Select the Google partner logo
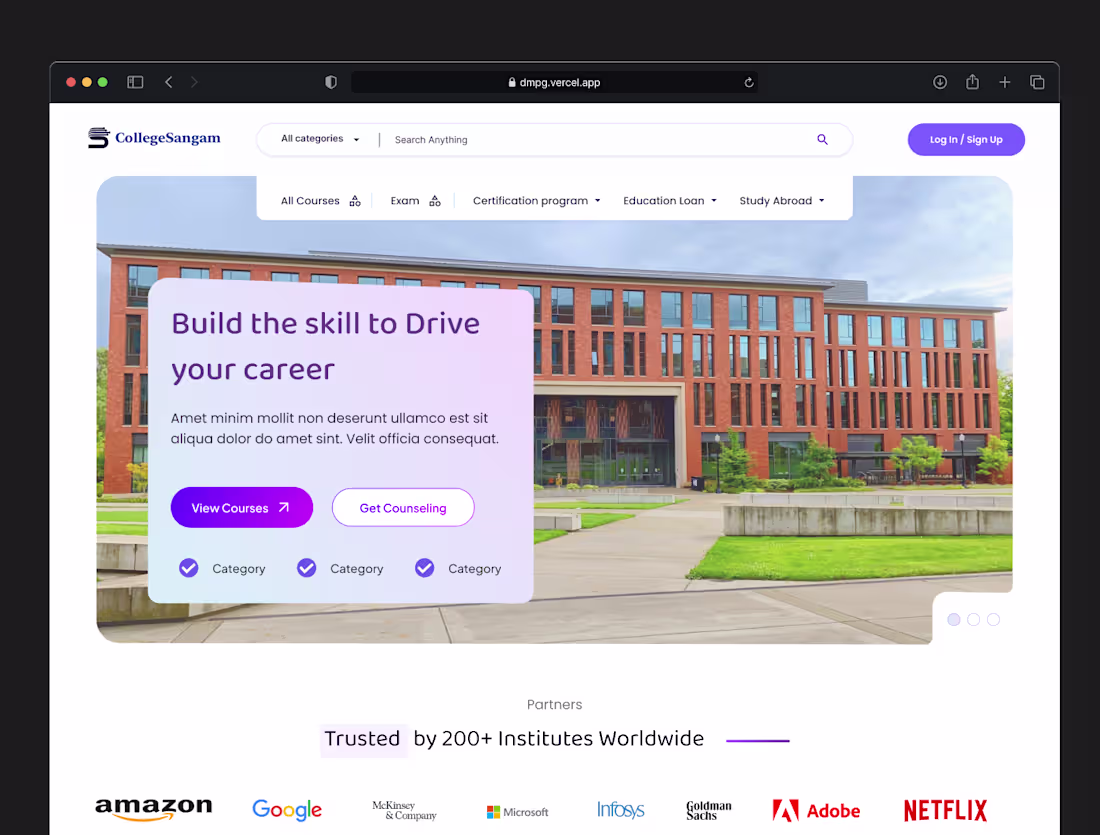The height and width of the screenshot is (835, 1100). point(287,810)
